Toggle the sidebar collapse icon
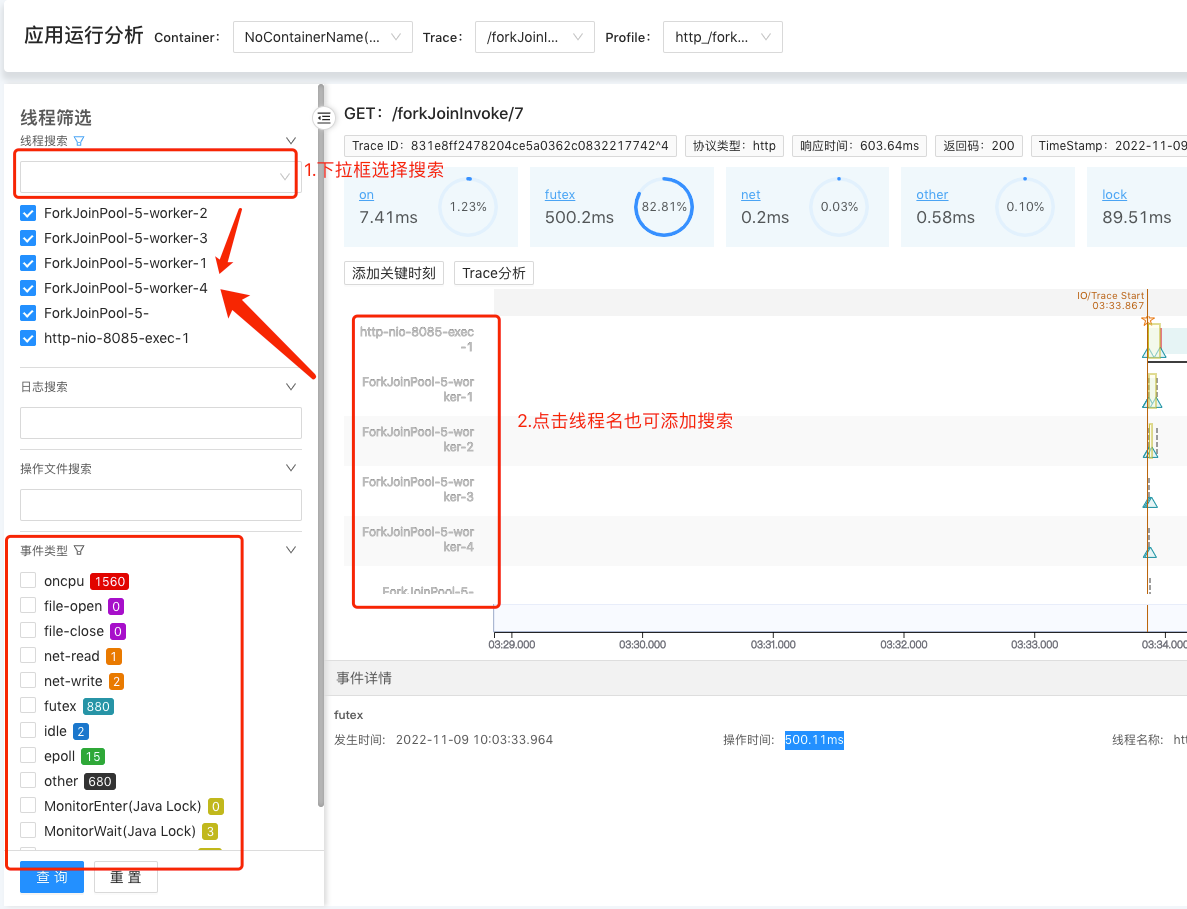This screenshot has height=909, width=1187. (323, 117)
